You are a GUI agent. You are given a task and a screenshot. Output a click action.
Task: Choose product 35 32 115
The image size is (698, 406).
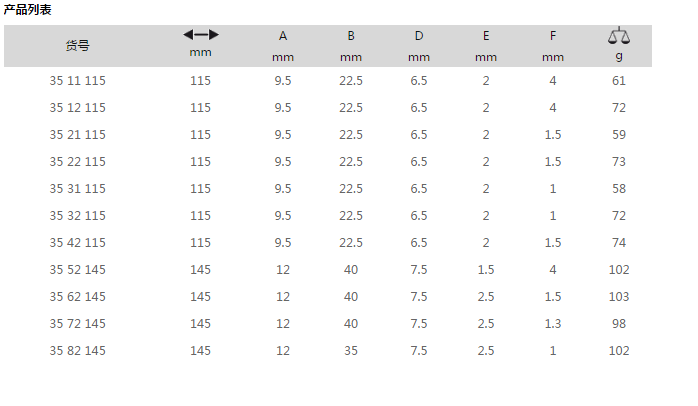[77, 215]
